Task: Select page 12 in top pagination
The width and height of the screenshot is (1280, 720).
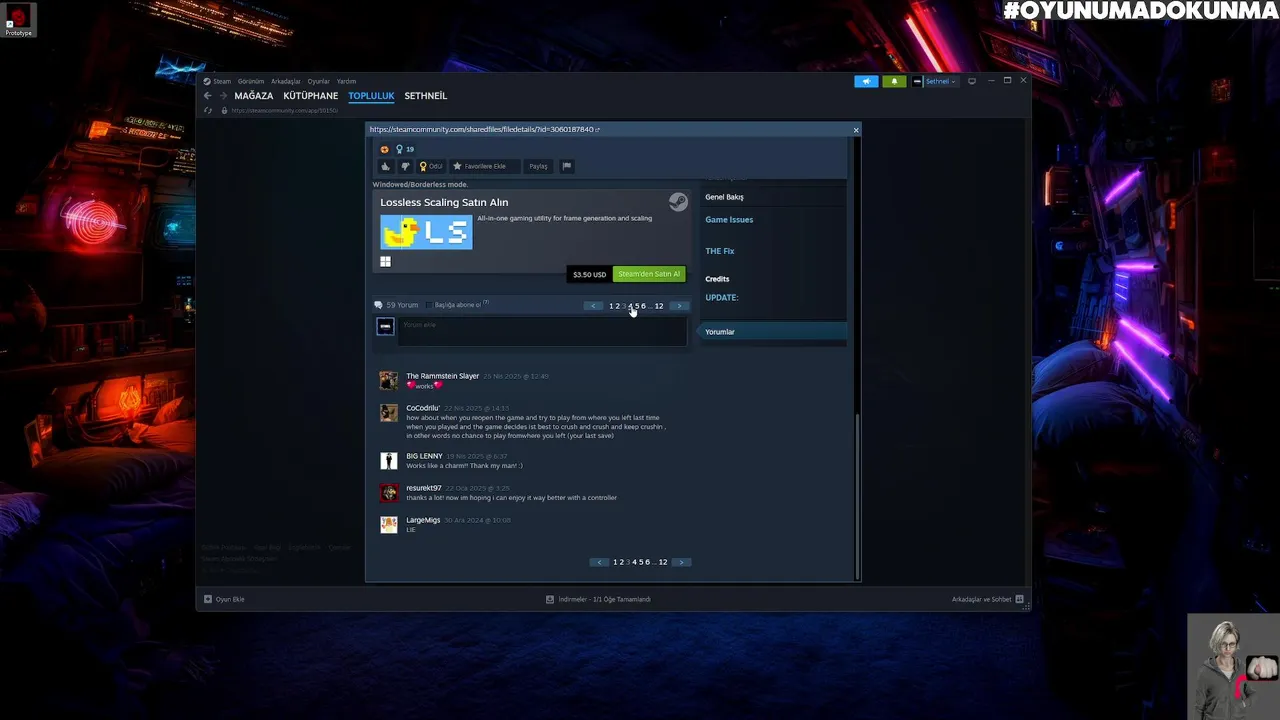Action: coord(658,306)
